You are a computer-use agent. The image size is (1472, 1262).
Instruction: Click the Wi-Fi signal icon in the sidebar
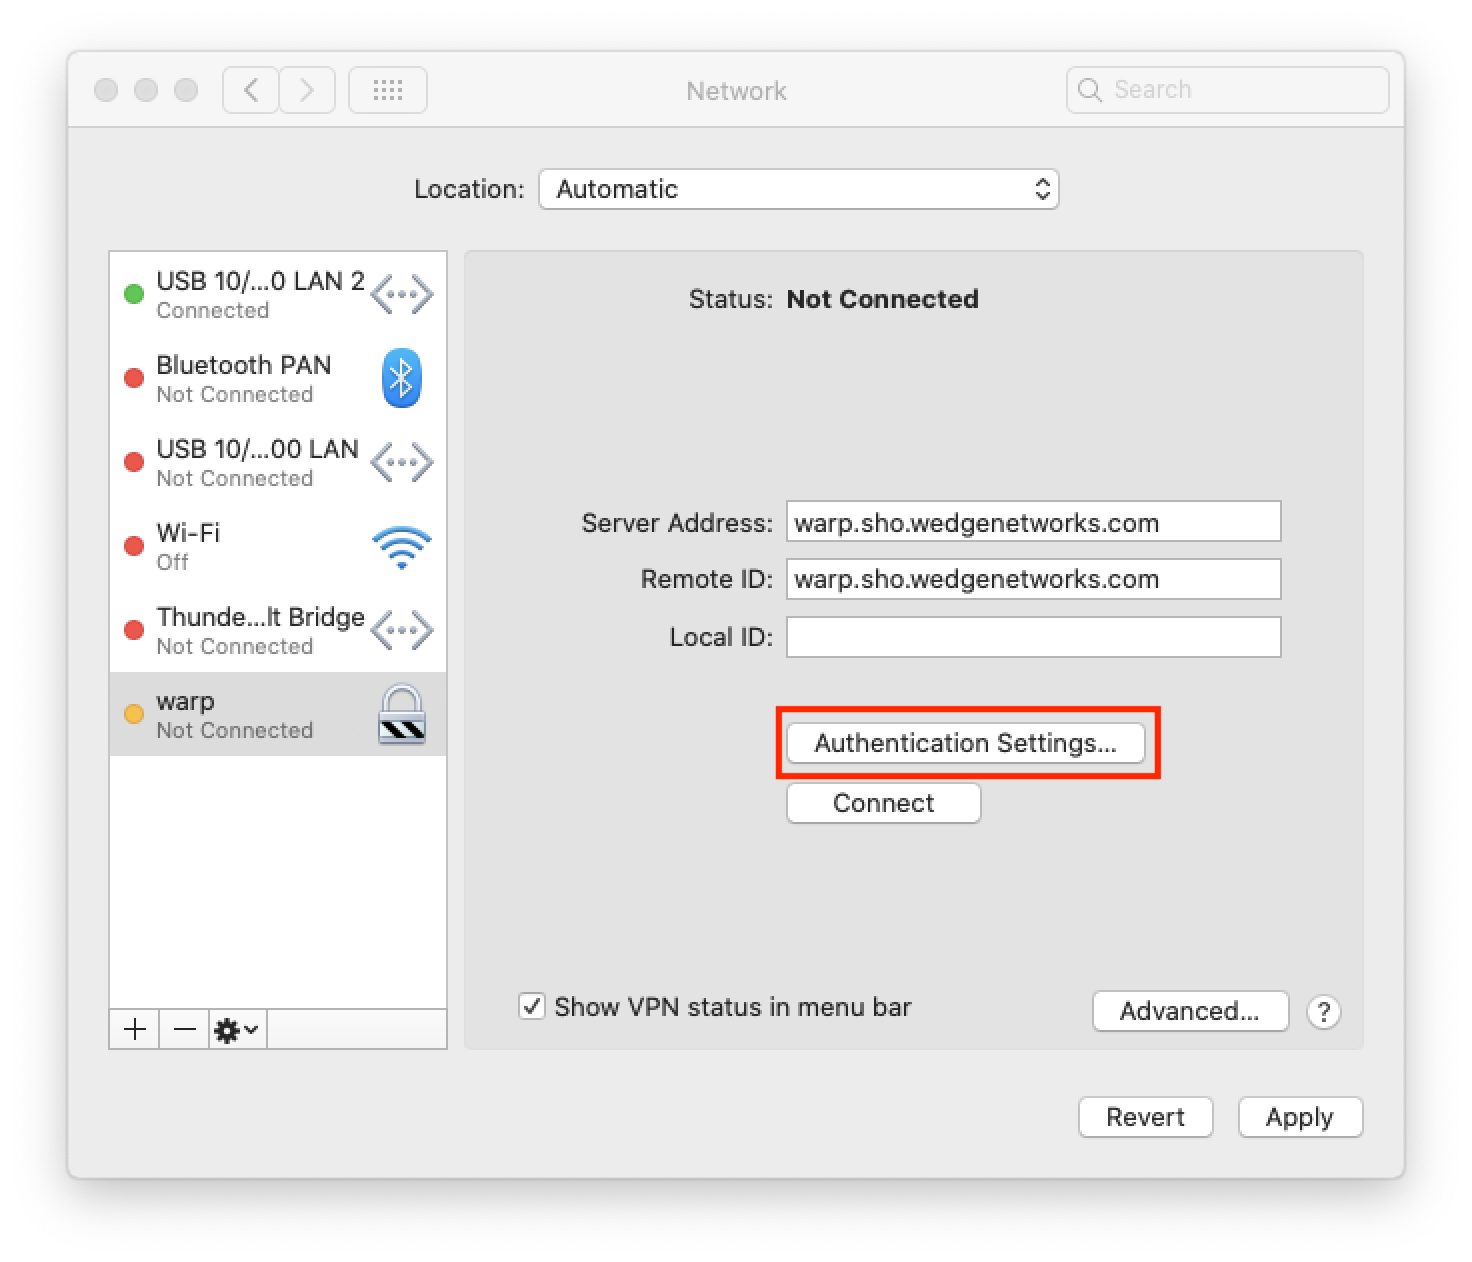(x=401, y=547)
